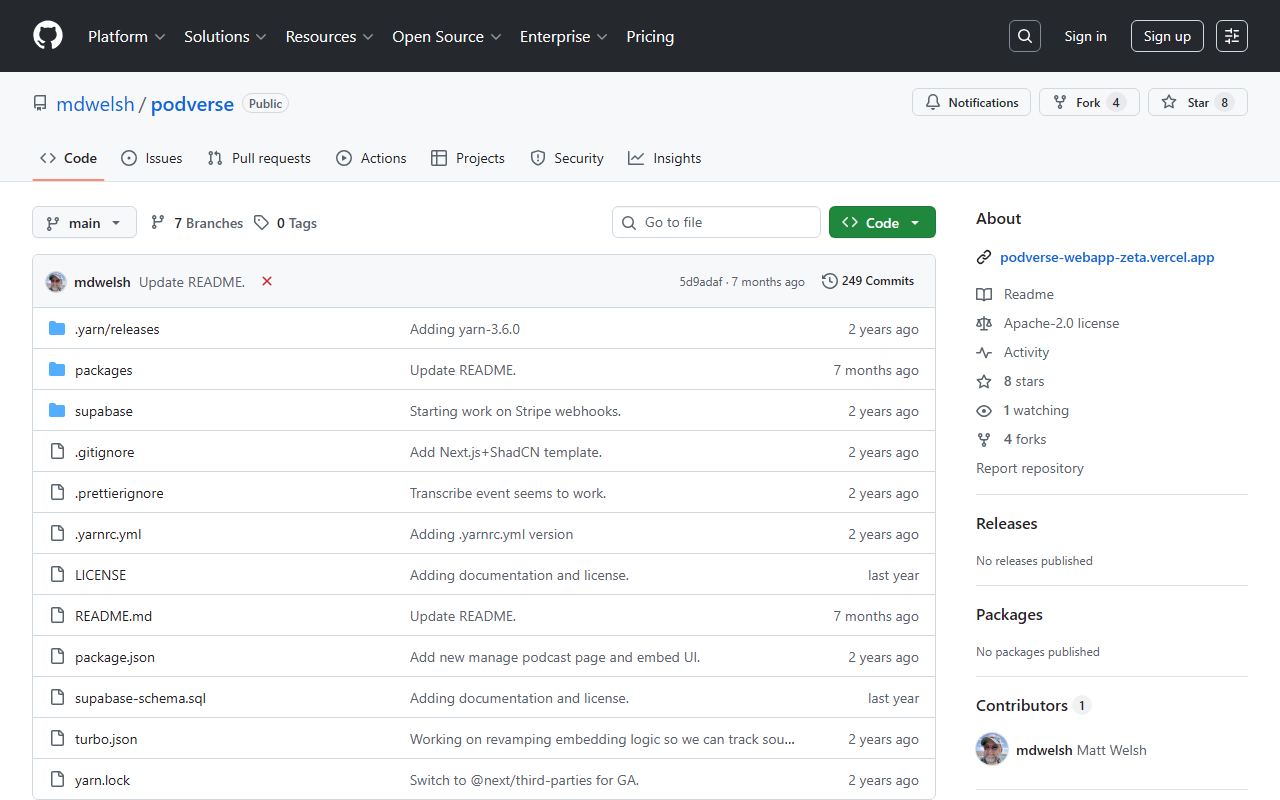The width and height of the screenshot is (1280, 800).
Task: Open commit hash 5d9aadf
Action: click(701, 282)
